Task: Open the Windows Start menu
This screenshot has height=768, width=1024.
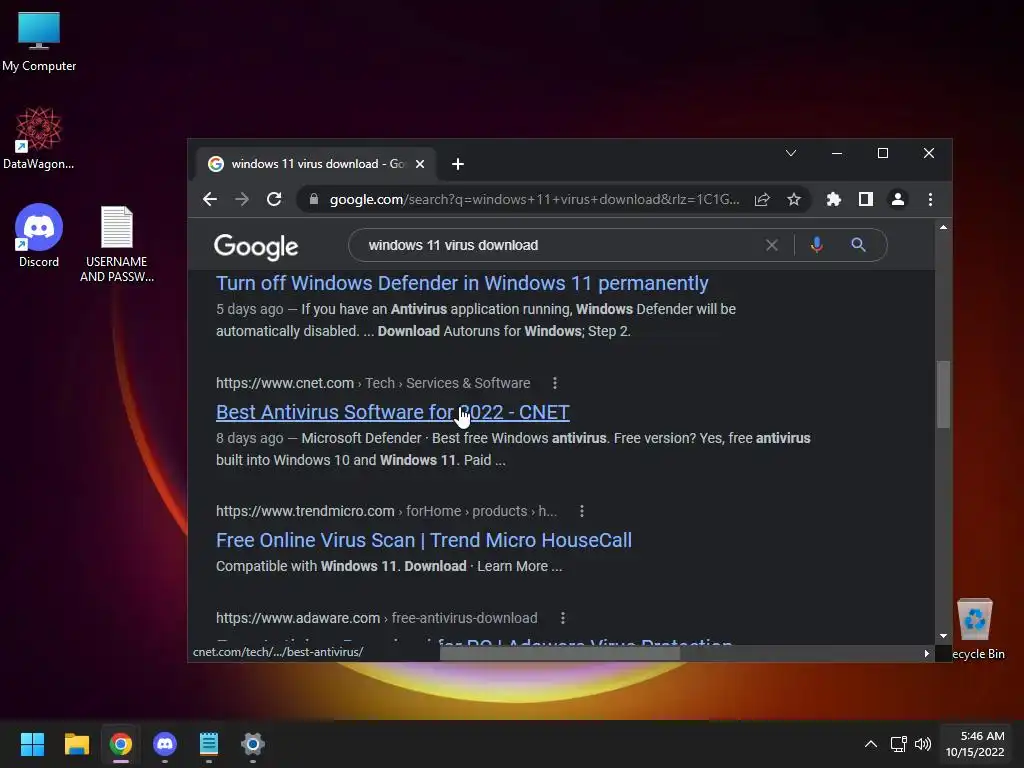Action: 32,744
